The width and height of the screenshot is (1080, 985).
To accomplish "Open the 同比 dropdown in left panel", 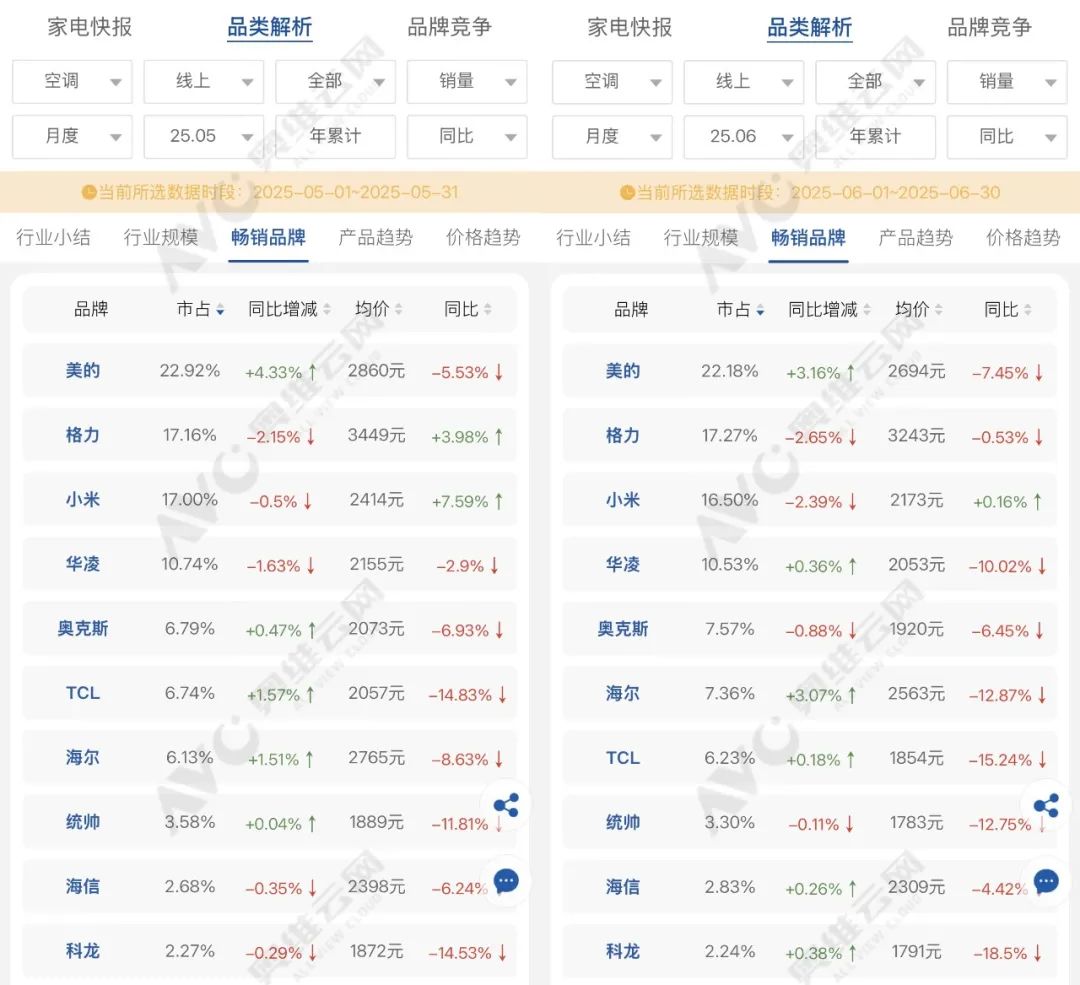I will [x=467, y=137].
